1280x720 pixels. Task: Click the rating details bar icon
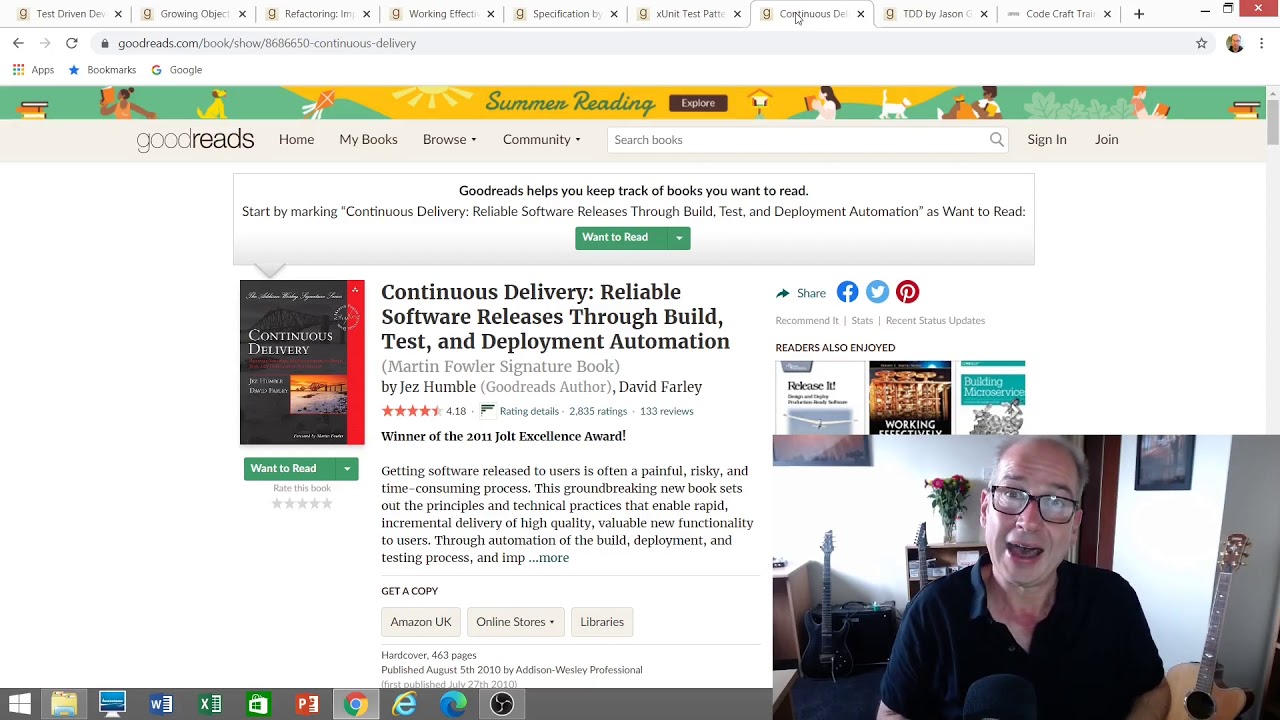[488, 410]
